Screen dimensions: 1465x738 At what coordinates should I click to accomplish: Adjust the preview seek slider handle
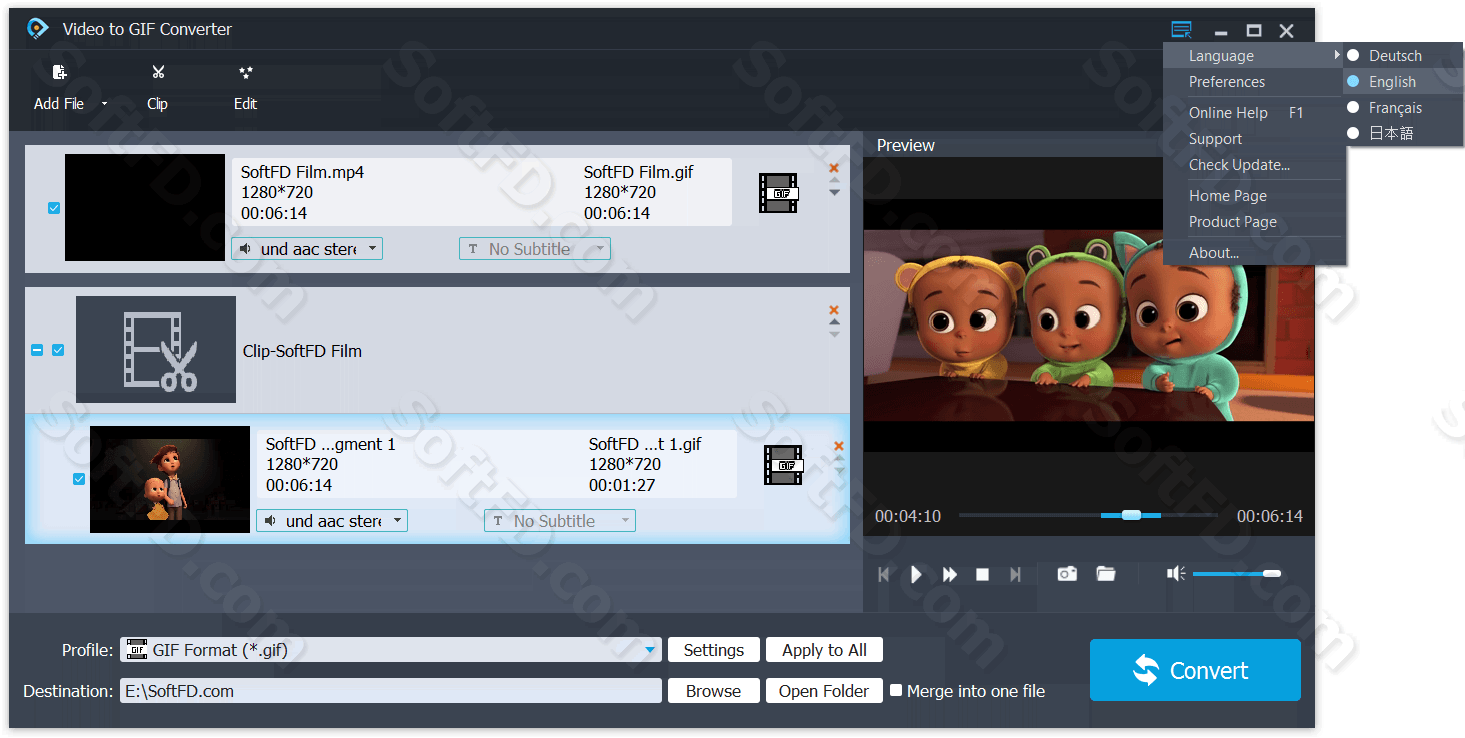(1131, 515)
